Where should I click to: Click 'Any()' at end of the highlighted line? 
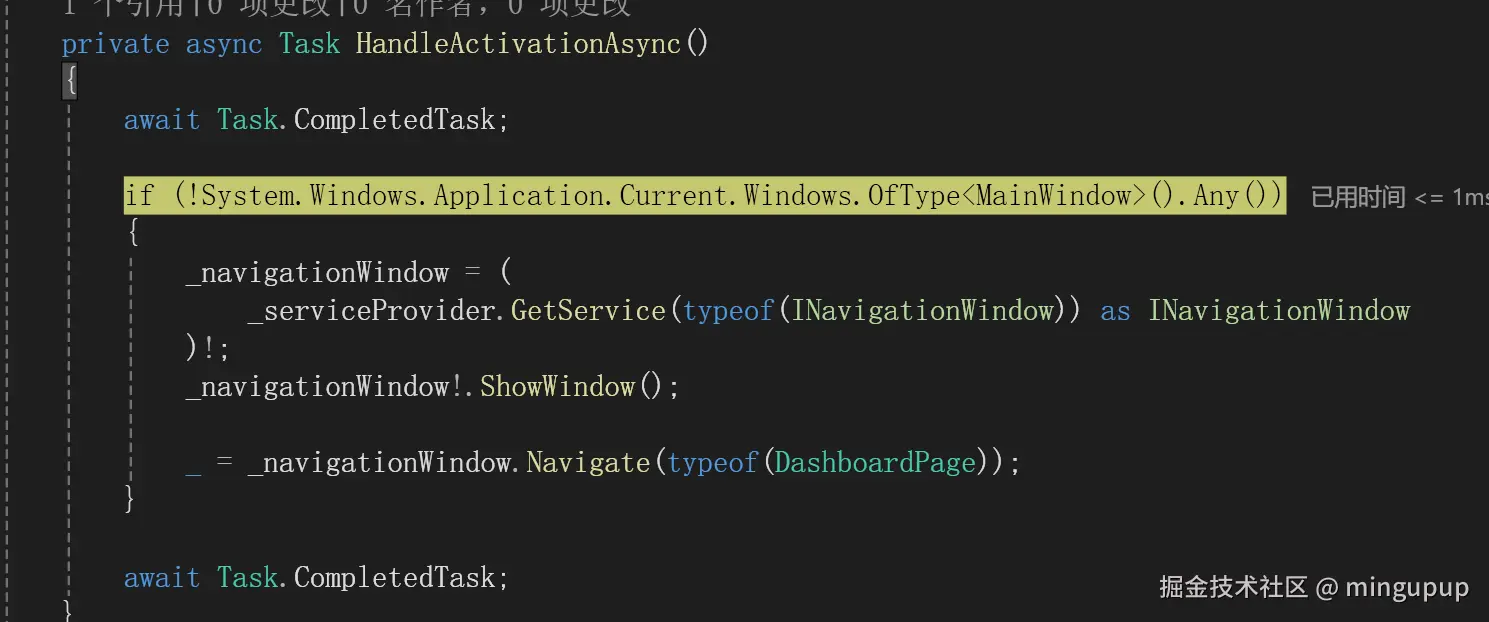click(1230, 196)
